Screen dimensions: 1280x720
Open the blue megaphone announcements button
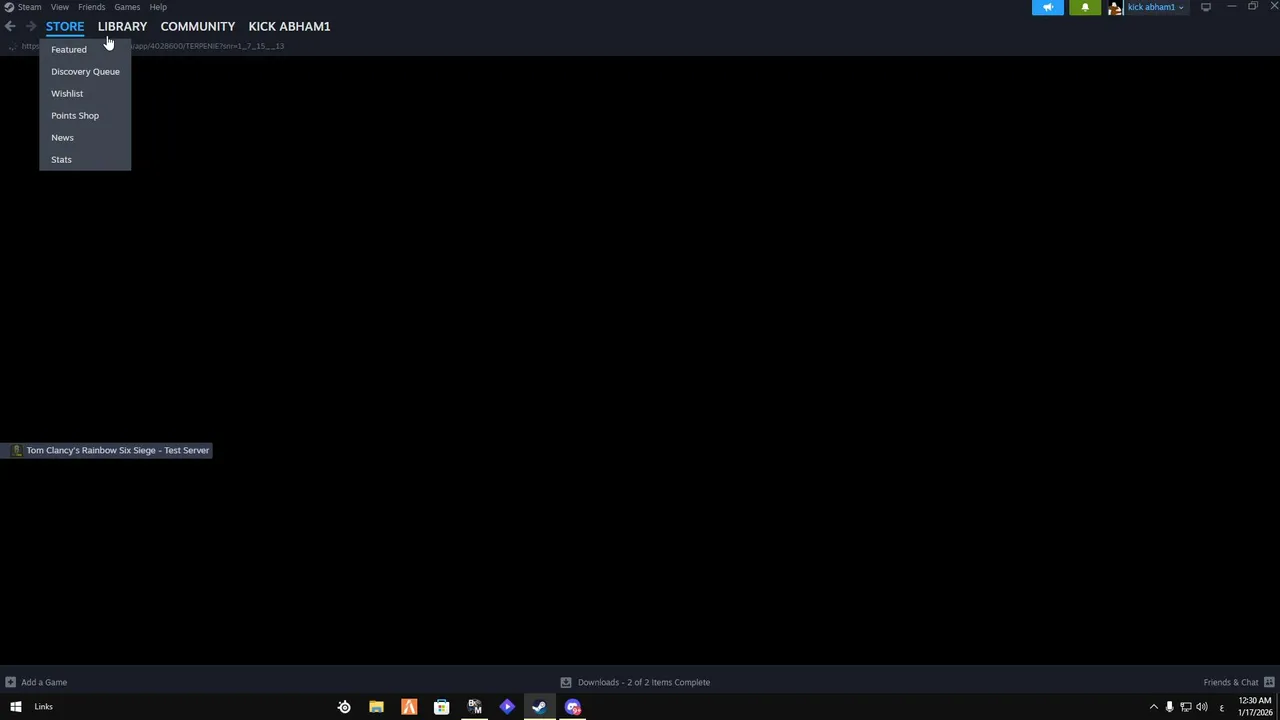[x=1048, y=7]
